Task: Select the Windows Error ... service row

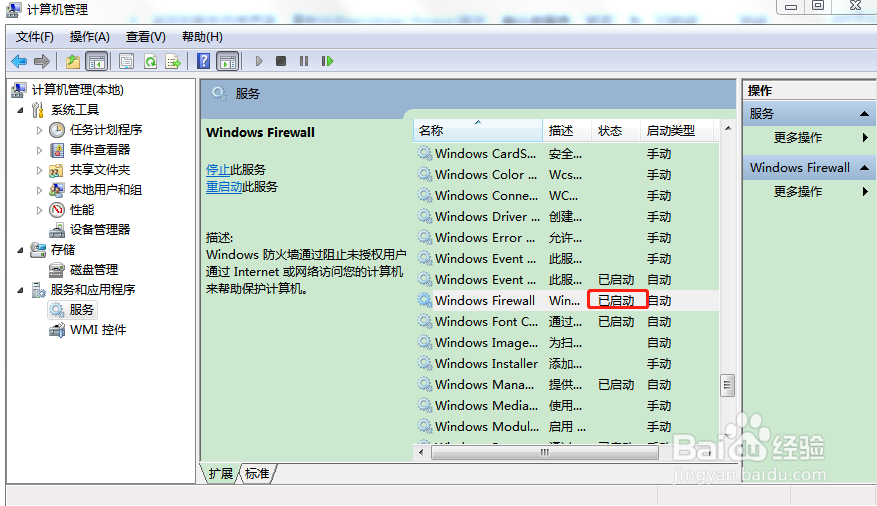Action: pyautogui.click(x=566, y=238)
